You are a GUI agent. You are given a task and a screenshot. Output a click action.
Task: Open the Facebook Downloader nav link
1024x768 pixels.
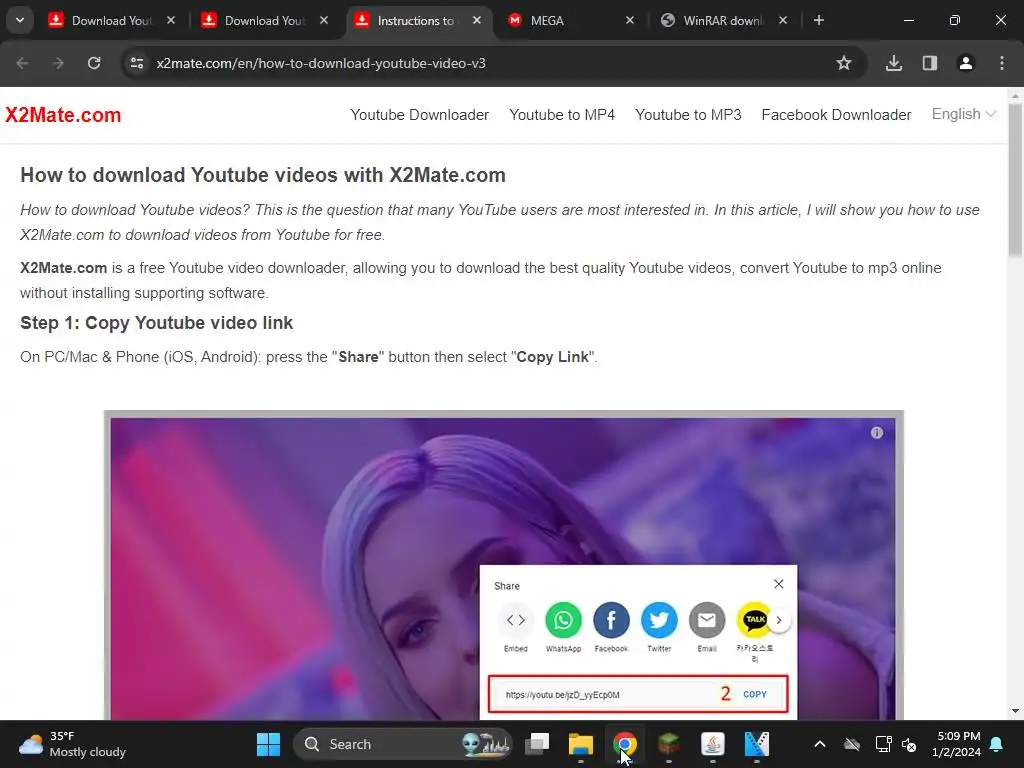[836, 115]
